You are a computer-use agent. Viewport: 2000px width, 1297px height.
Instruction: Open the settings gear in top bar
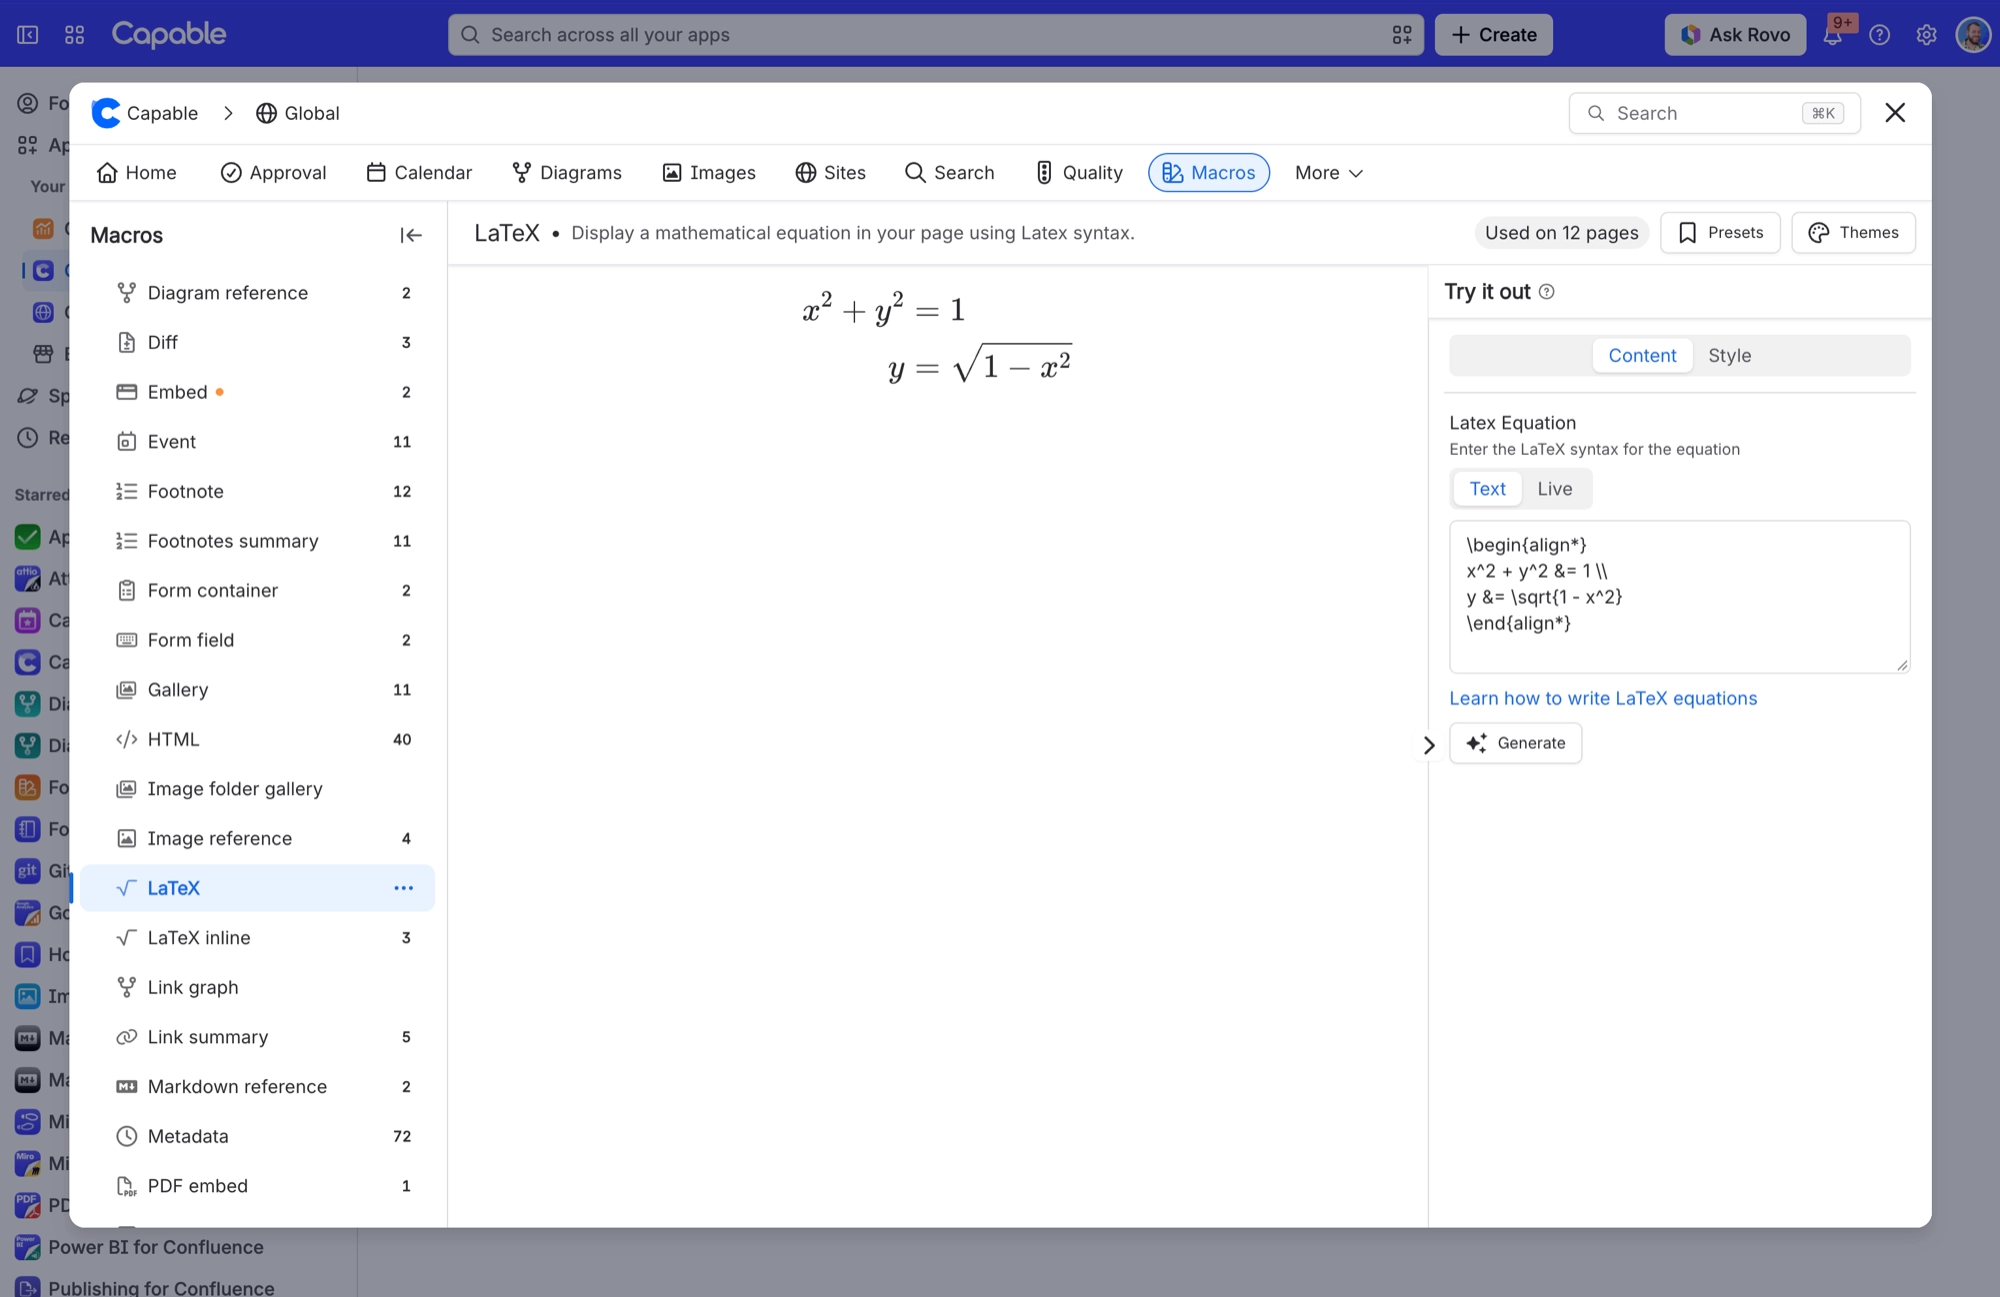click(1926, 35)
